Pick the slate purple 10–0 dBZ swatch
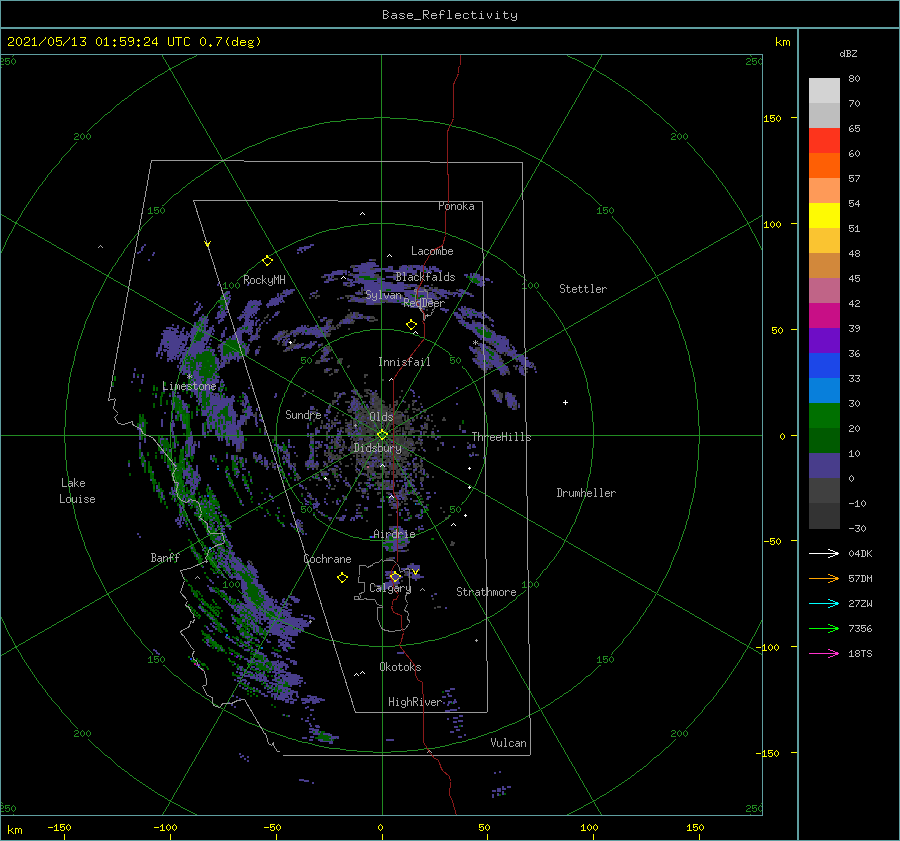The height and width of the screenshot is (841, 900). pos(824,466)
